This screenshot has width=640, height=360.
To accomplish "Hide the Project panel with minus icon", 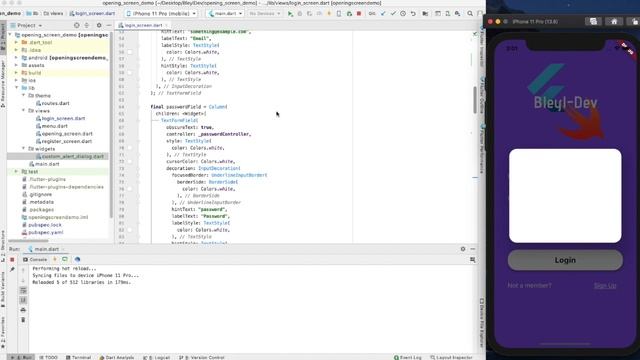I will (109, 25).
